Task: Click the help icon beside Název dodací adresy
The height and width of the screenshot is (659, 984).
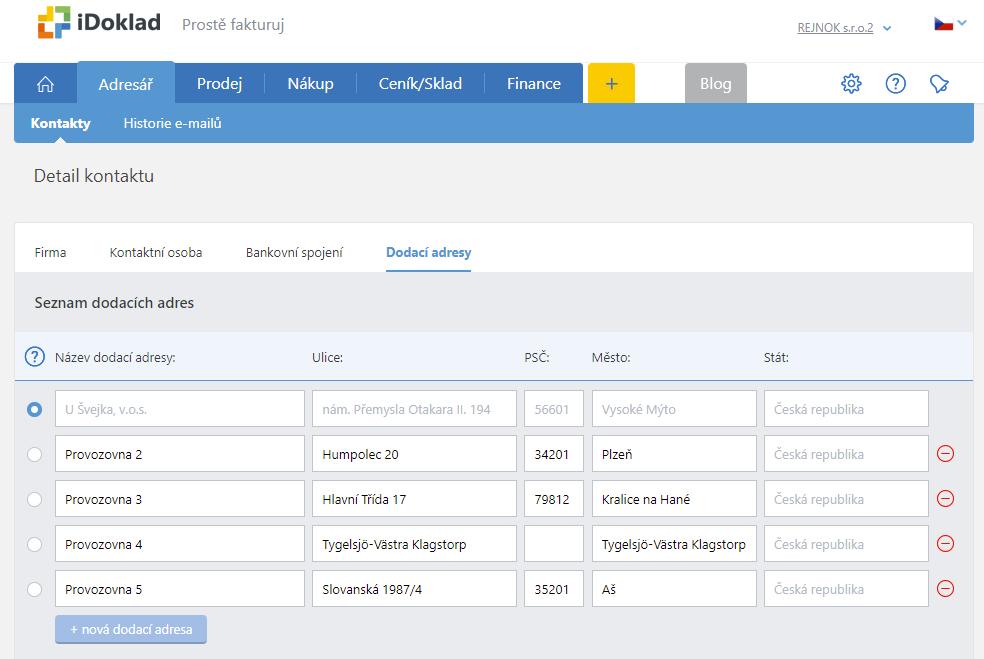Action: click(35, 357)
